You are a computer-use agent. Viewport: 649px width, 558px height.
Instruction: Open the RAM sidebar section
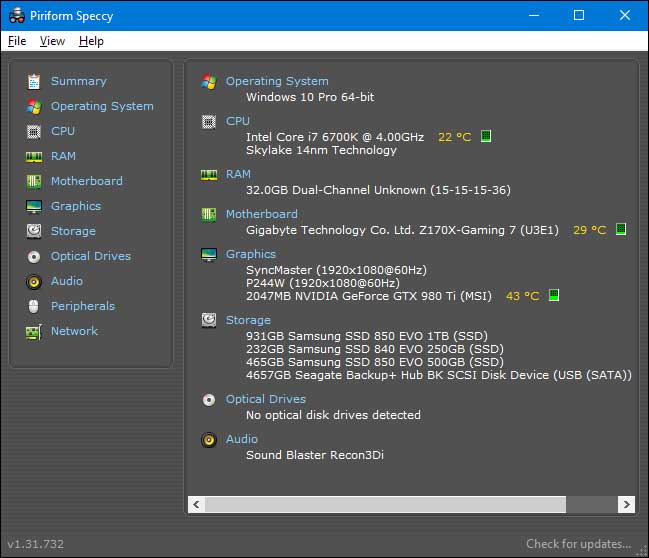click(63, 156)
